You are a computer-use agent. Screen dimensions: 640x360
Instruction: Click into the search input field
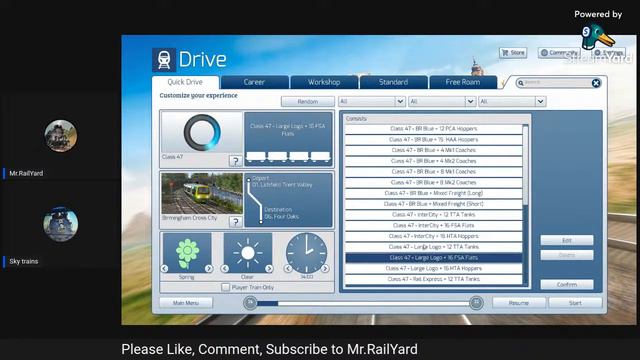click(557, 83)
